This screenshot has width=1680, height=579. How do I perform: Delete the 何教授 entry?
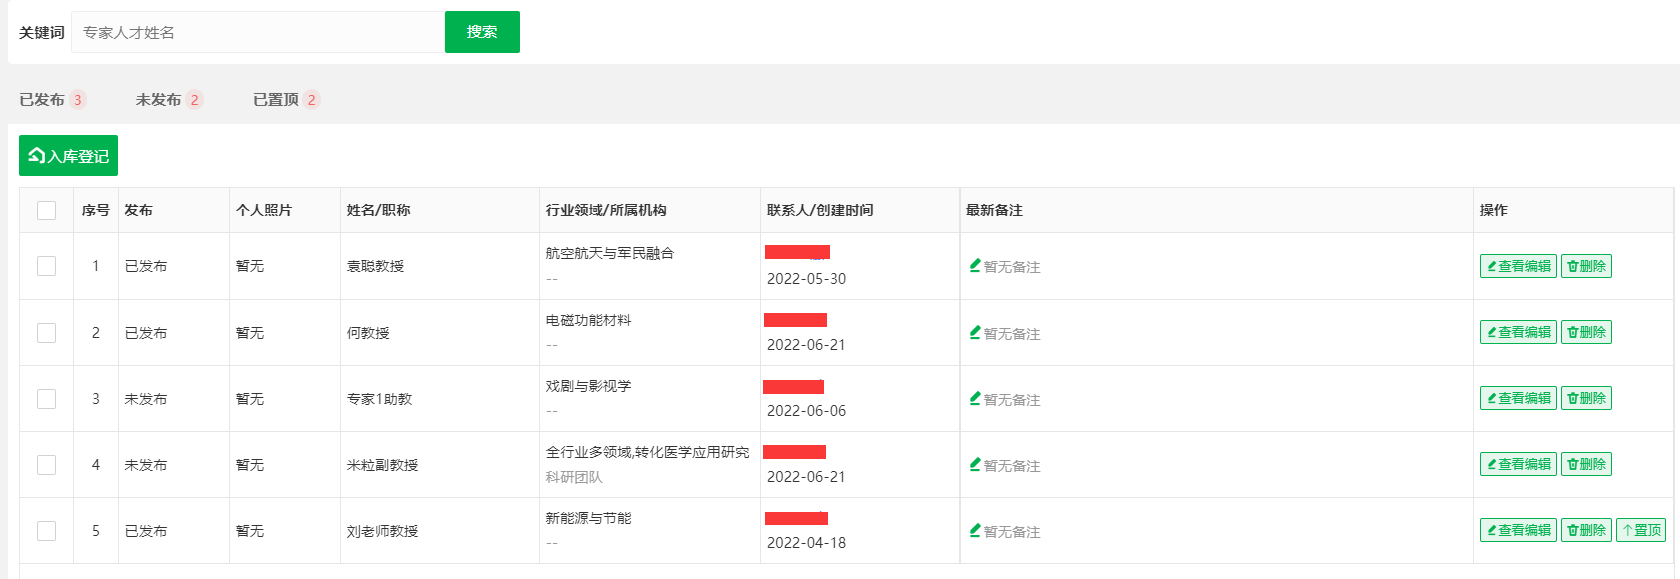[1586, 332]
